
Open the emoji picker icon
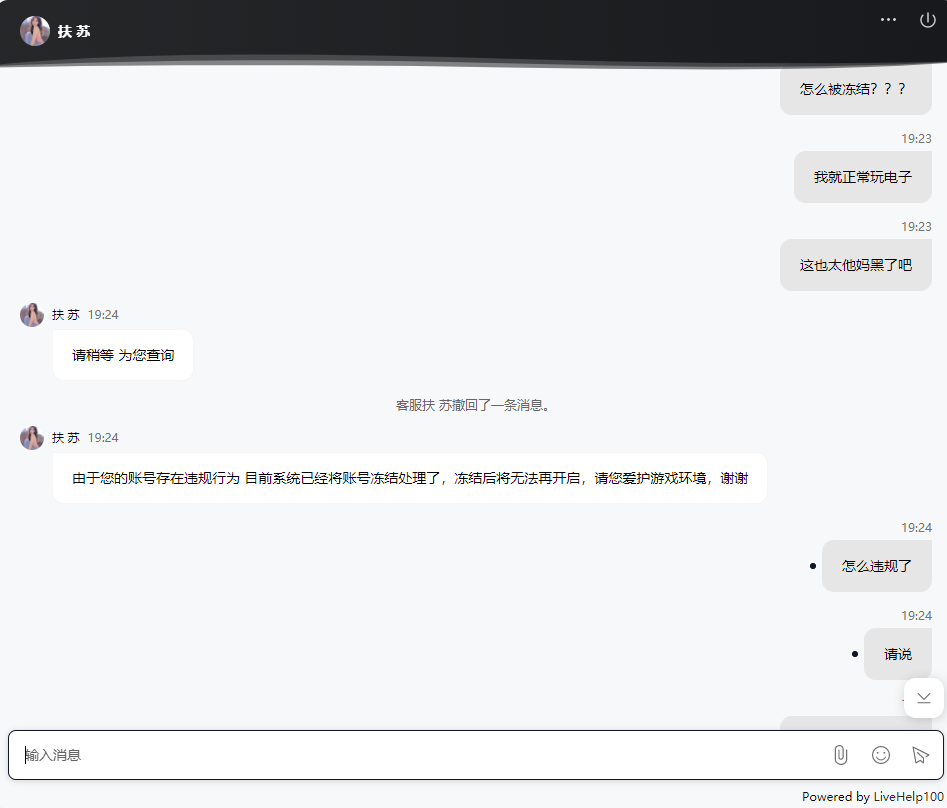[880, 755]
